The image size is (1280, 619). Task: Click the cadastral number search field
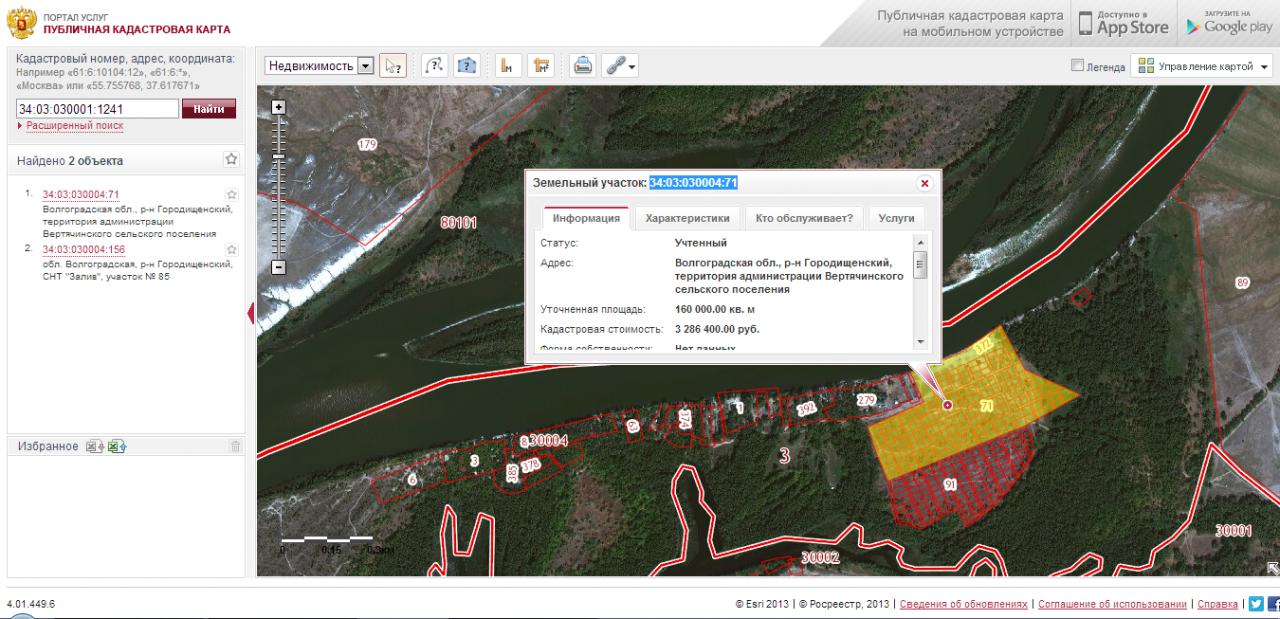(96, 108)
